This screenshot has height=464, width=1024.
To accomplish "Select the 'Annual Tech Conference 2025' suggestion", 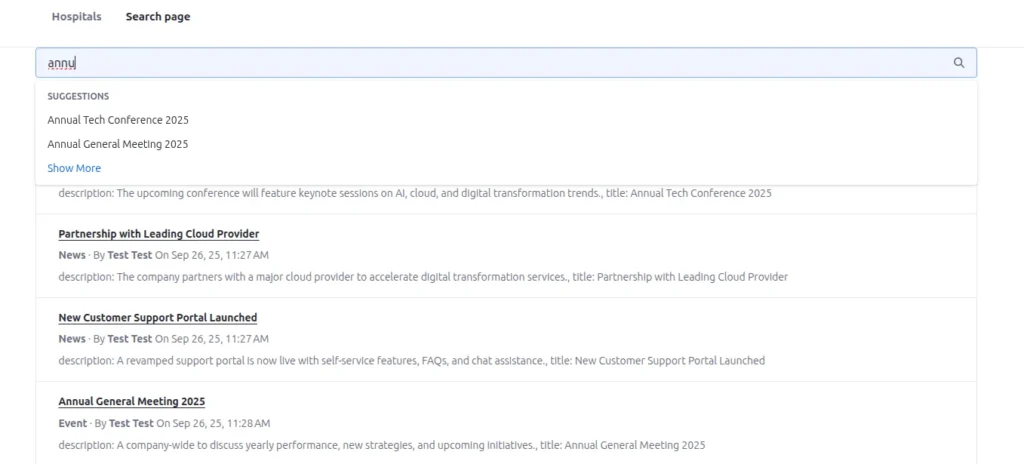I will click(118, 120).
